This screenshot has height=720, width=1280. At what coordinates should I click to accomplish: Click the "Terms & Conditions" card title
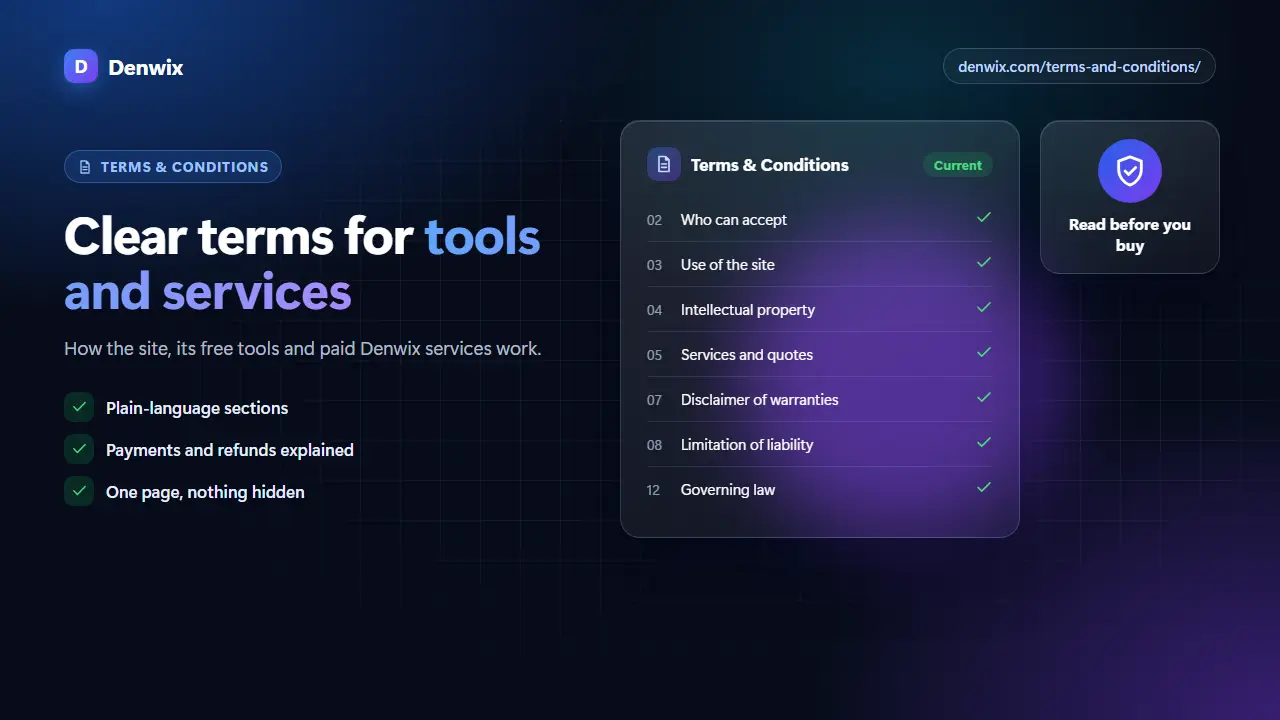tap(770, 165)
